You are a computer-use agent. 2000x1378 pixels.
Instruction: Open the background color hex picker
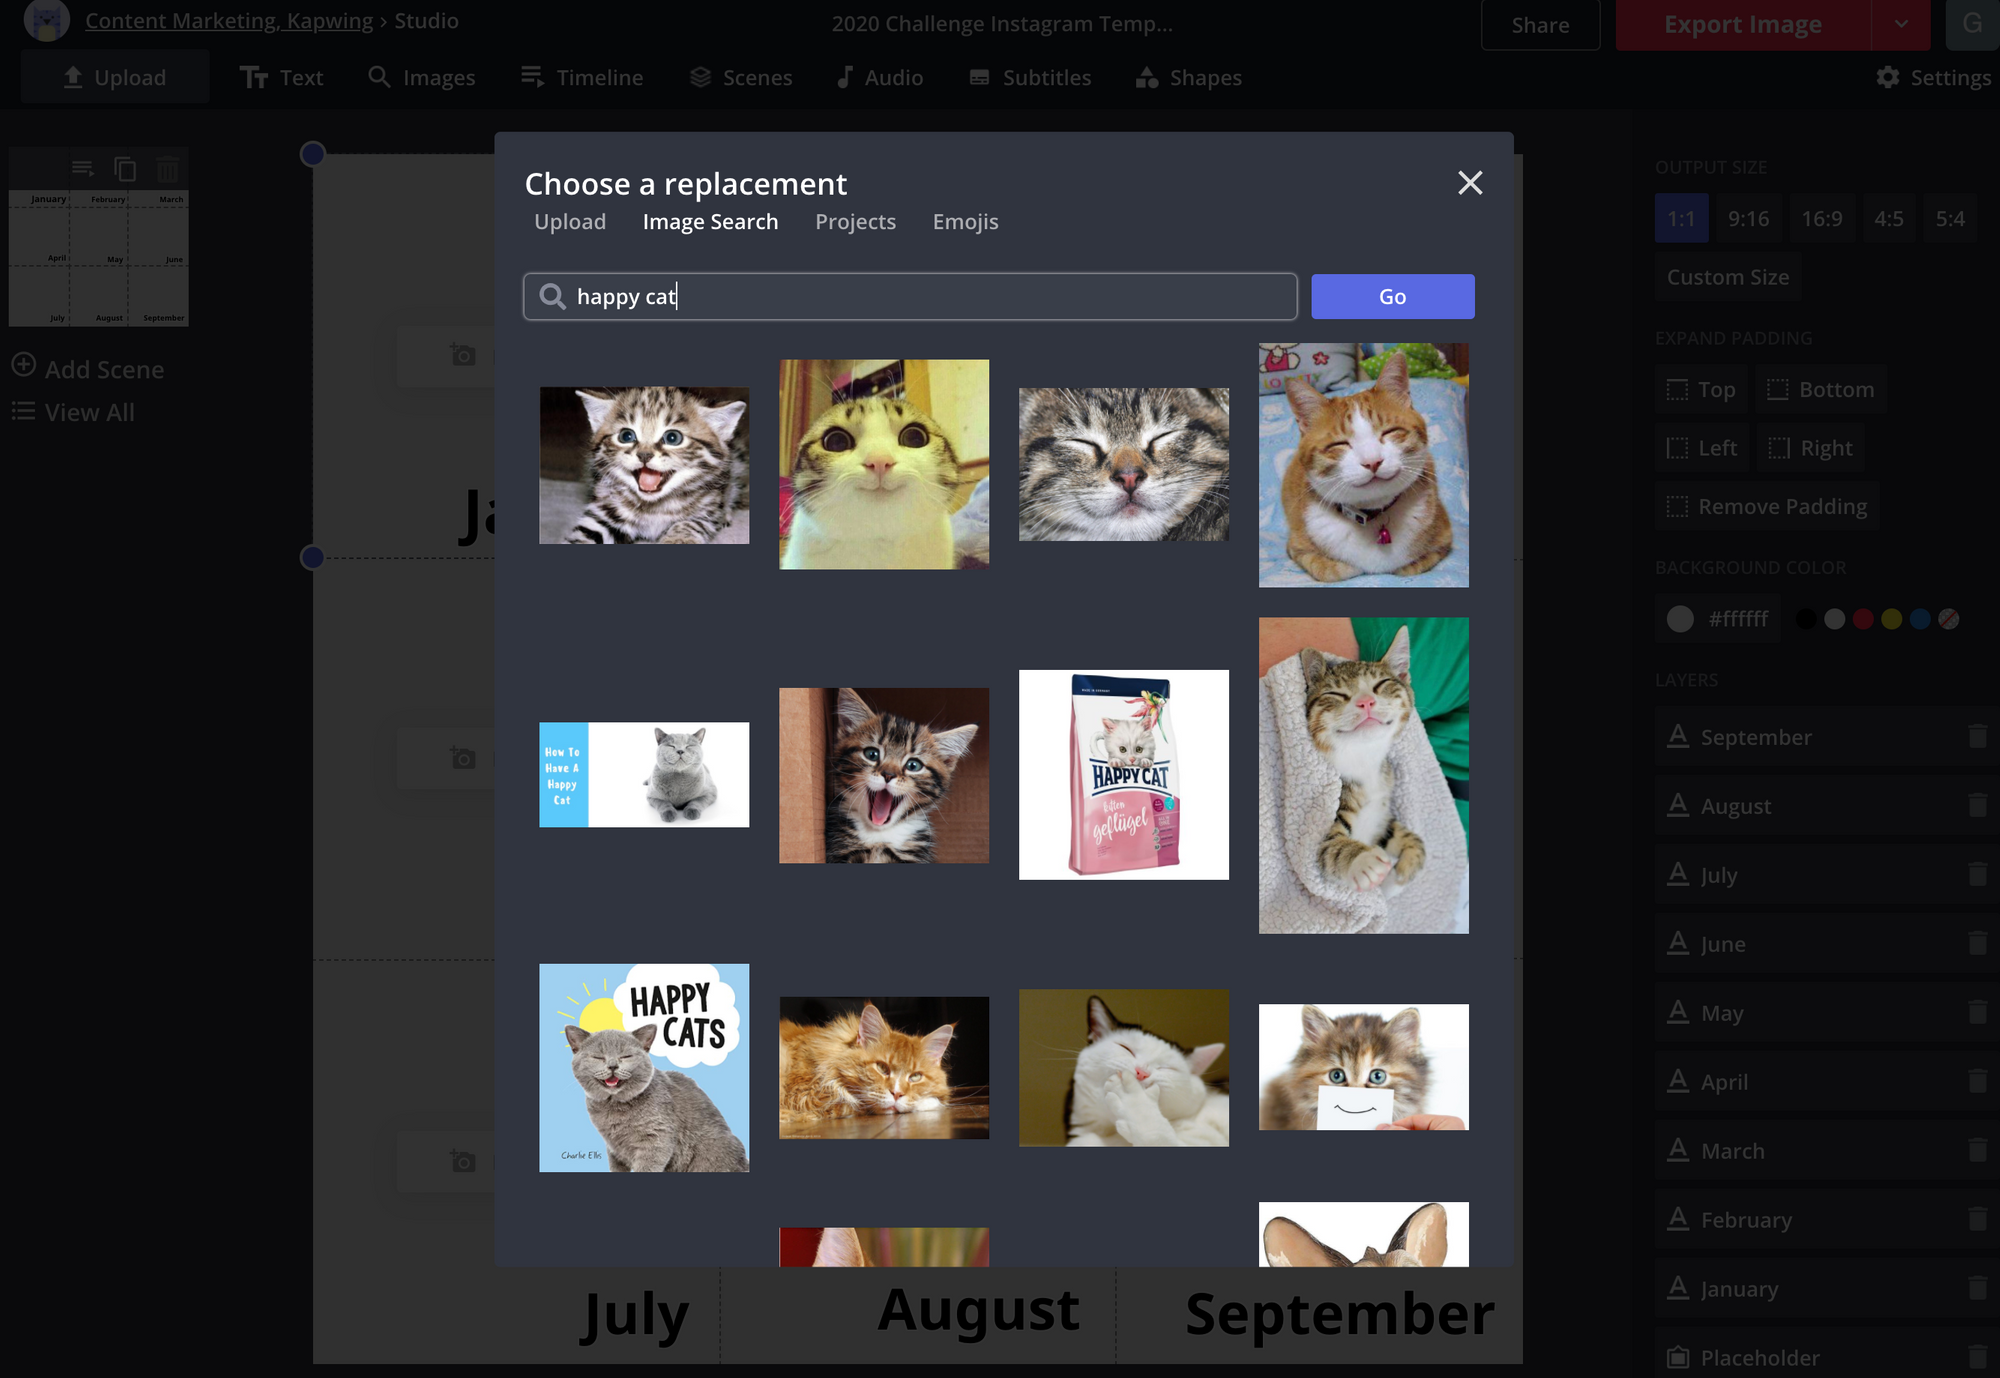click(1718, 619)
